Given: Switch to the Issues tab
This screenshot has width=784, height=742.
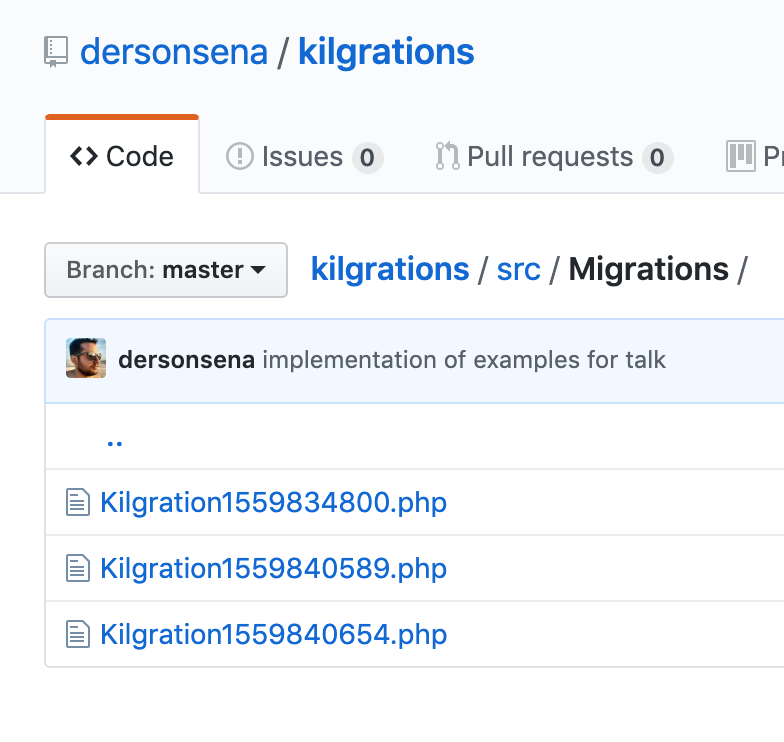Looking at the screenshot, I should [304, 157].
